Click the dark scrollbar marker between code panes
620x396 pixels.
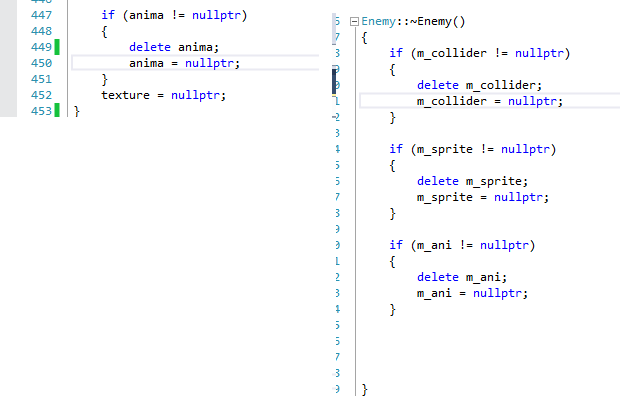coord(334,82)
